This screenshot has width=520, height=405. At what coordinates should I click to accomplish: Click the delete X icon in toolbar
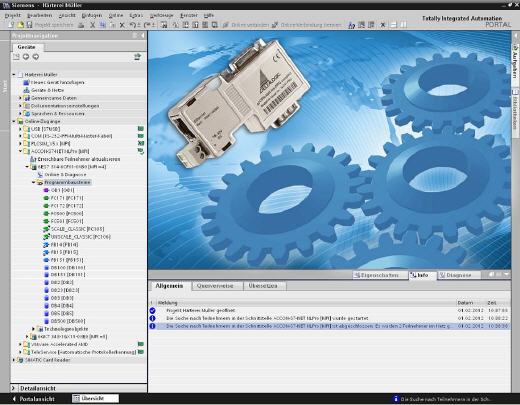tap(122, 25)
